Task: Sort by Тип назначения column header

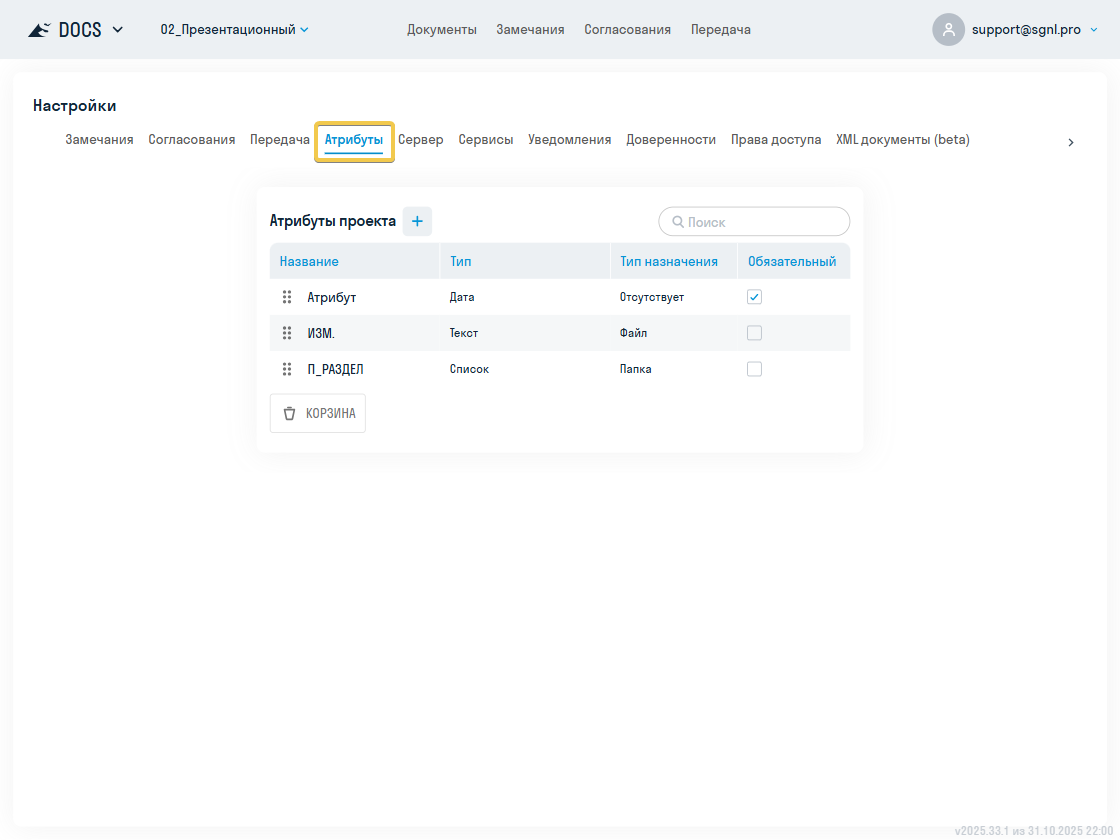Action: tap(668, 262)
